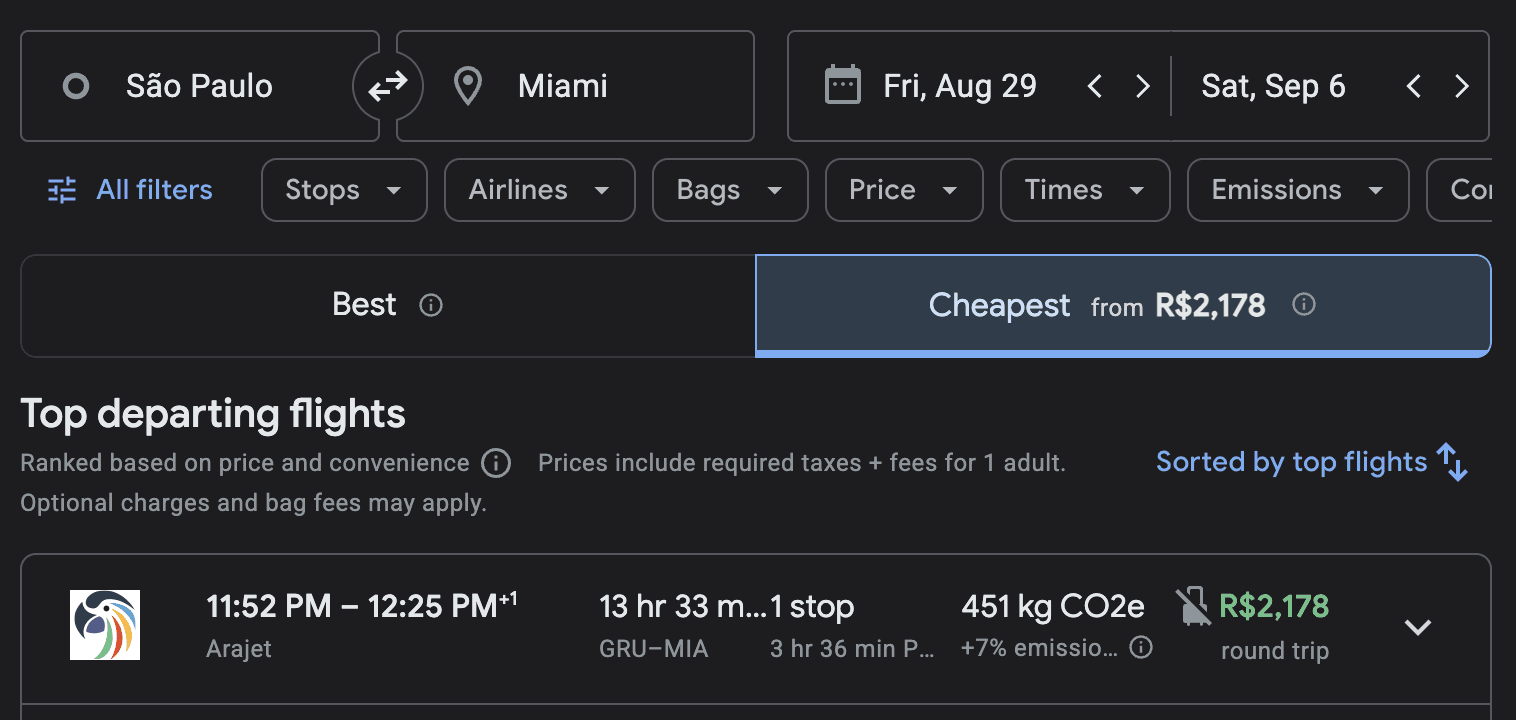Screen dimensions: 1516x720
Task: Go to next return date
Action: tap(1462, 87)
